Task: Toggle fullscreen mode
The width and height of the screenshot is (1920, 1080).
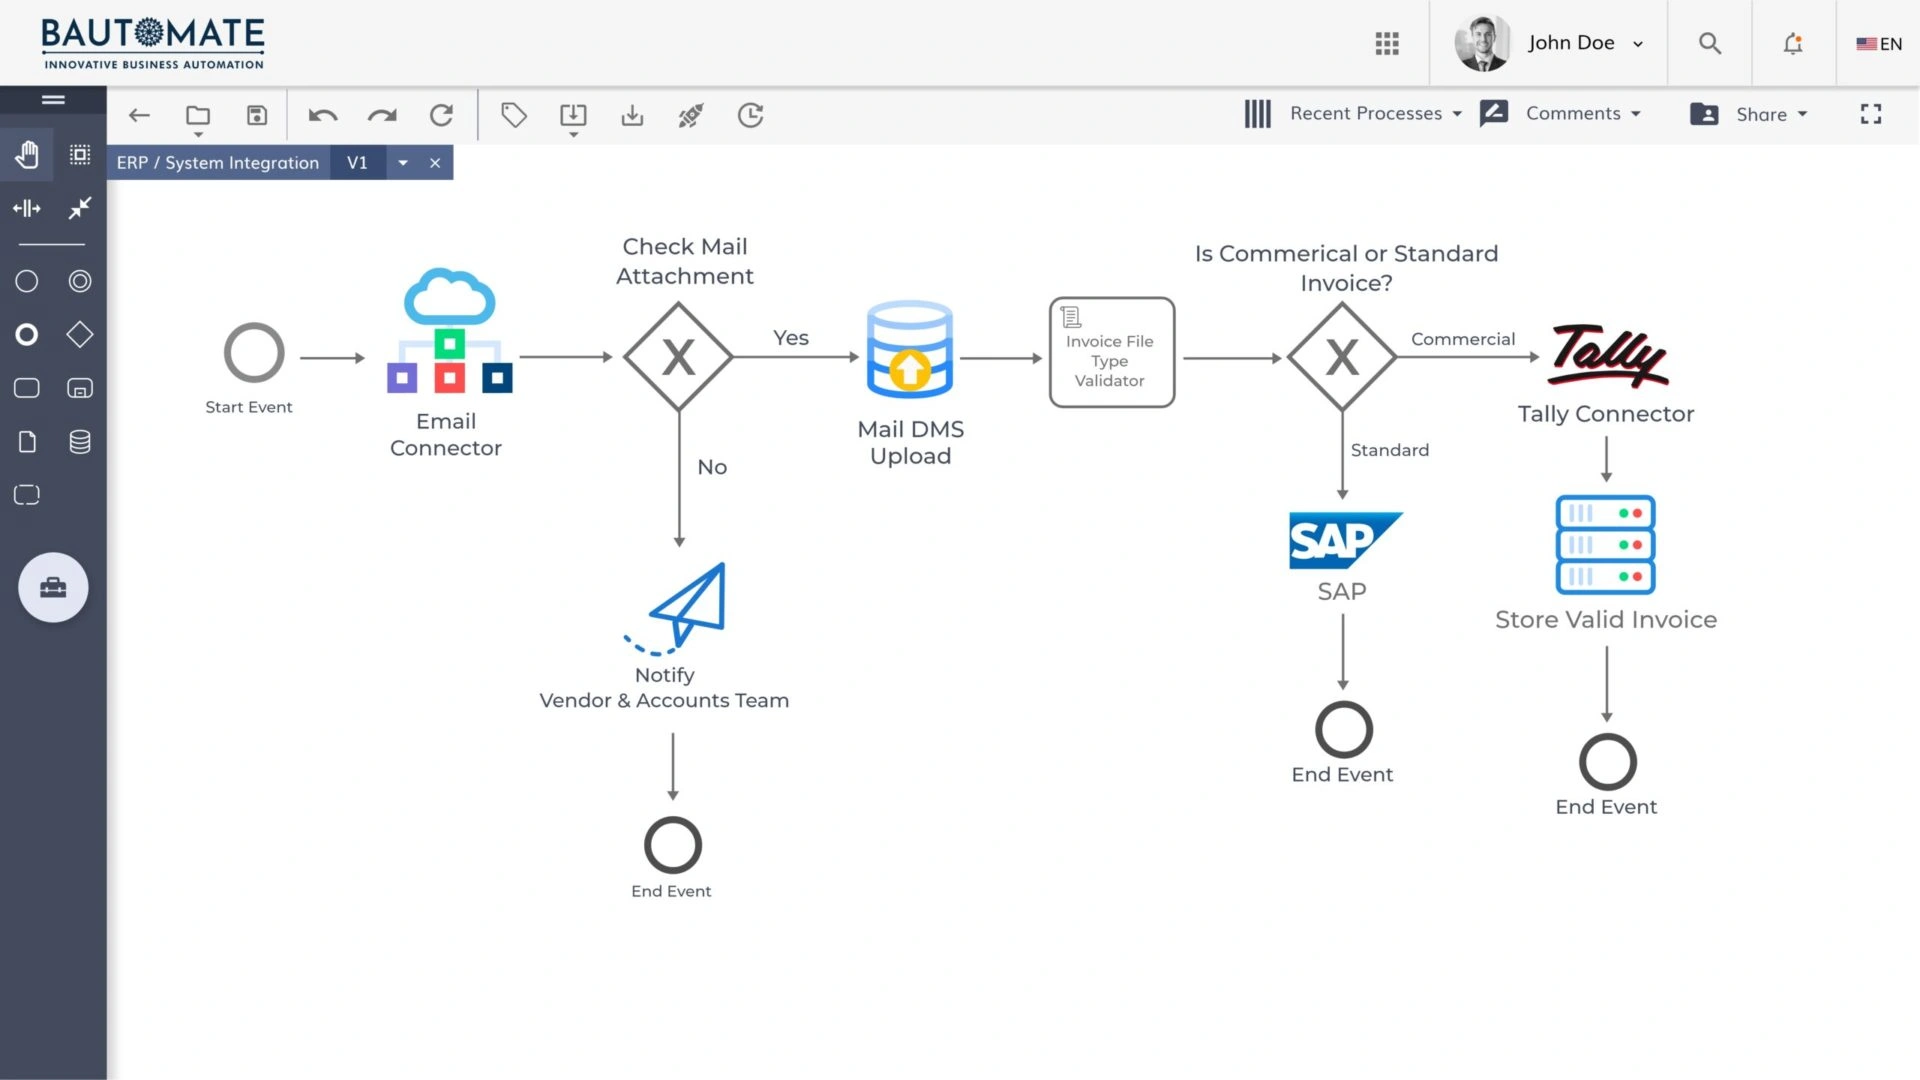Action: [x=1871, y=114]
